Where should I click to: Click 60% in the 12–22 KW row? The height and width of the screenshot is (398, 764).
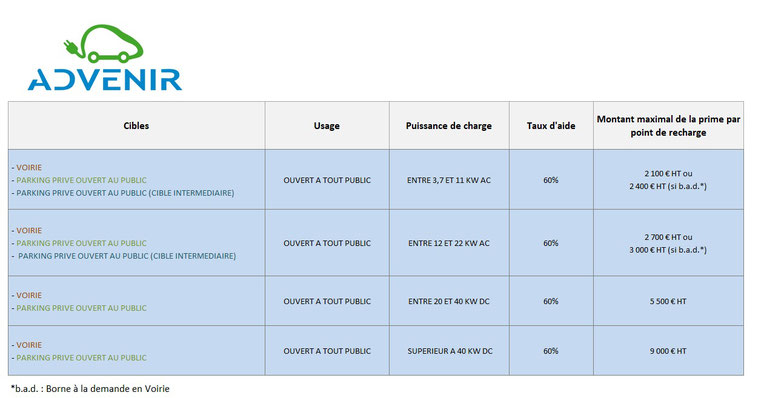[551, 243]
